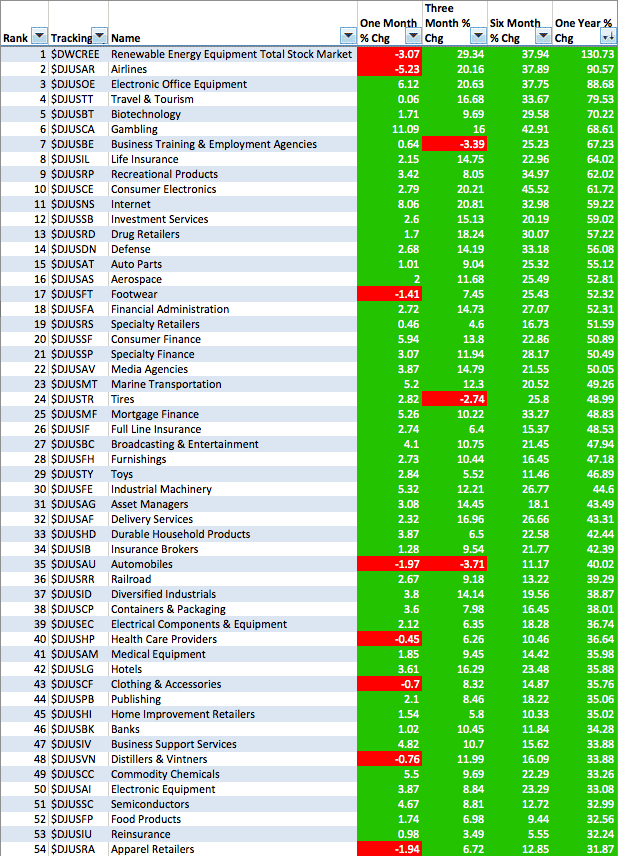Viewport: 618px width, 856px height.
Task: Select the Mortgage Finance cell
Action: coord(233,414)
